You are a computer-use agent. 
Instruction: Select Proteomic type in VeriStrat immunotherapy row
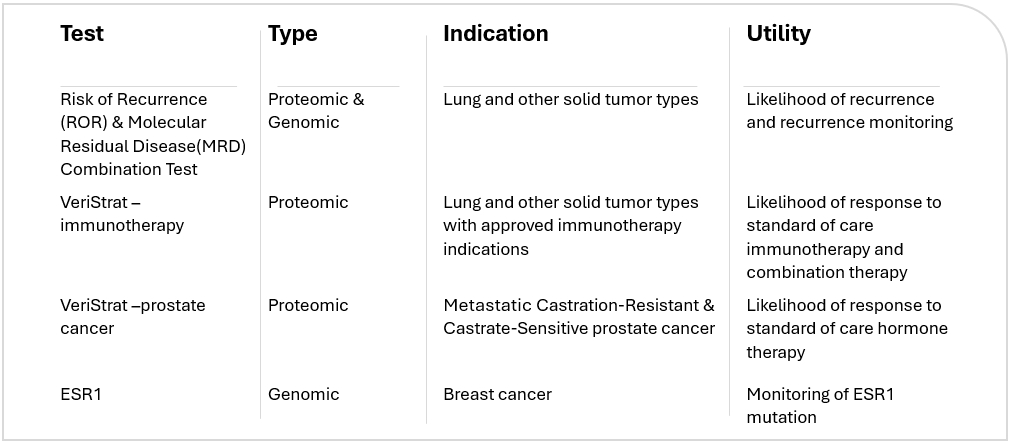308,202
